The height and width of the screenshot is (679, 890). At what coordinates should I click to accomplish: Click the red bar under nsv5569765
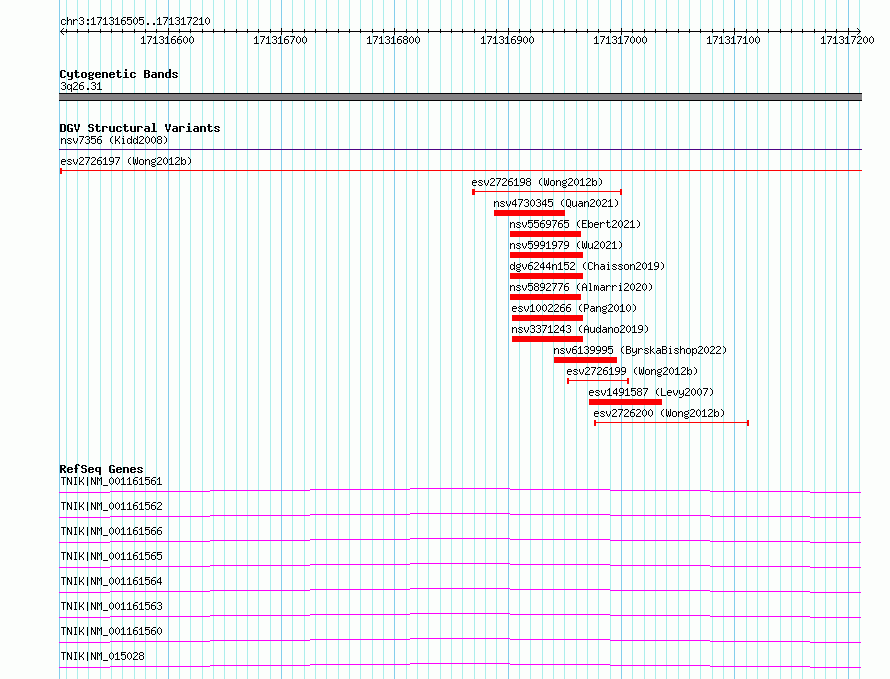click(545, 234)
